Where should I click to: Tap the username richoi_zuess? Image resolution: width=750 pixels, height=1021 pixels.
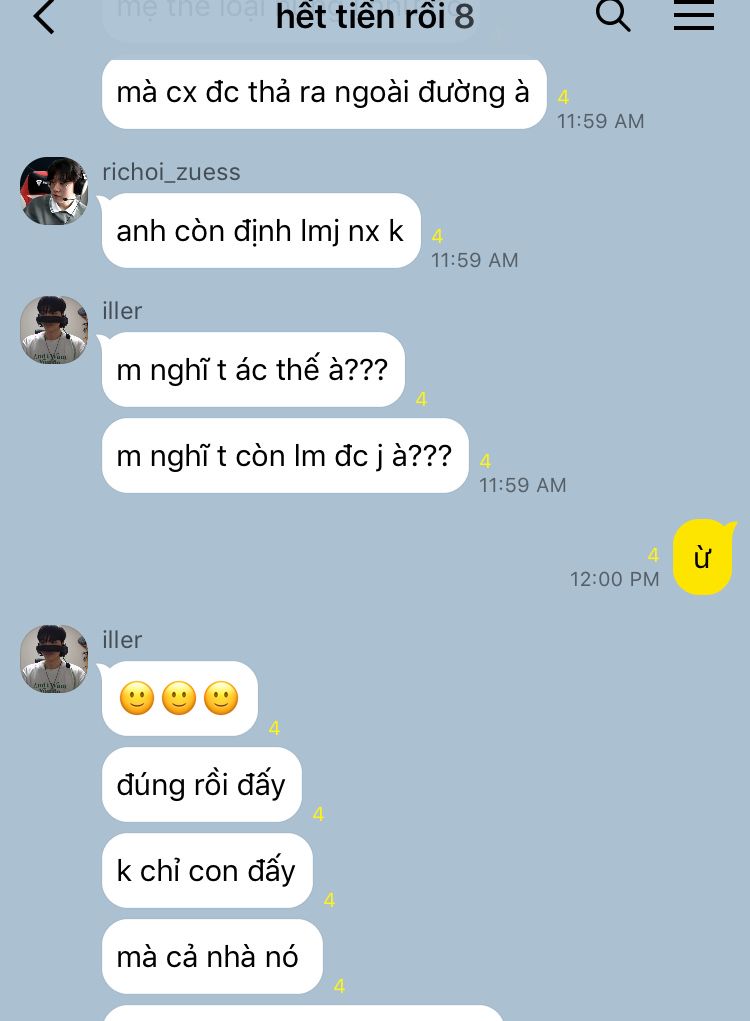(171, 172)
